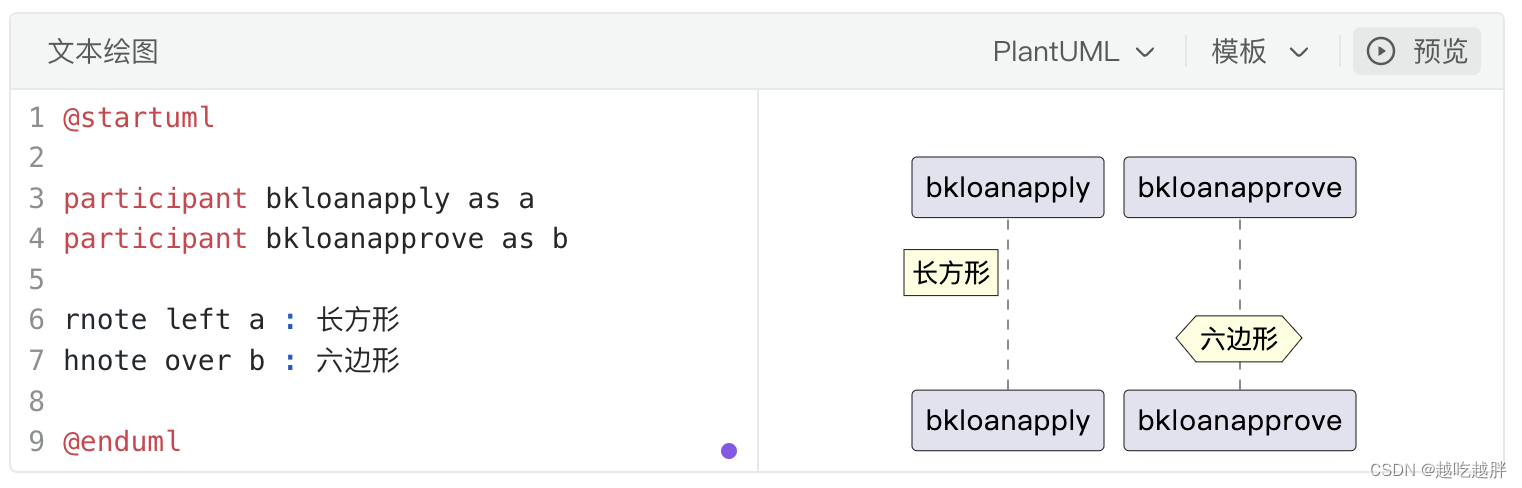The width and height of the screenshot is (1522, 488).
Task: Place cursor on participant bkloanapply line
Action: (298, 199)
